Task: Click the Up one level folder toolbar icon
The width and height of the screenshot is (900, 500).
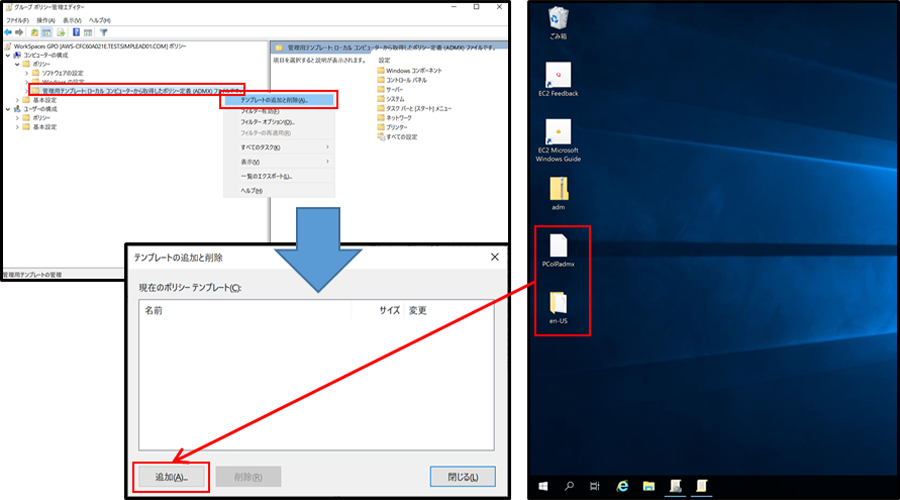Action: [34, 33]
